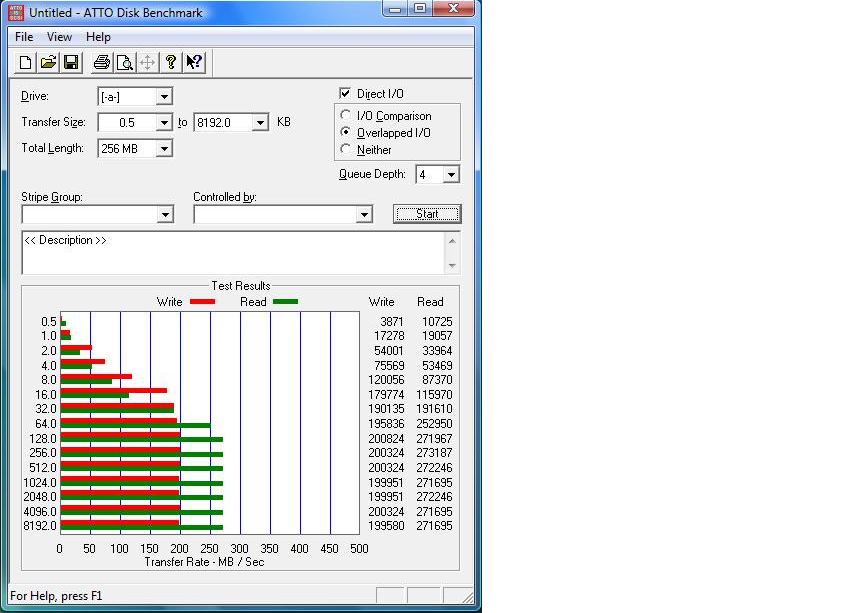Click the Description scrollbar down arrow
The image size is (864, 613).
click(452, 265)
